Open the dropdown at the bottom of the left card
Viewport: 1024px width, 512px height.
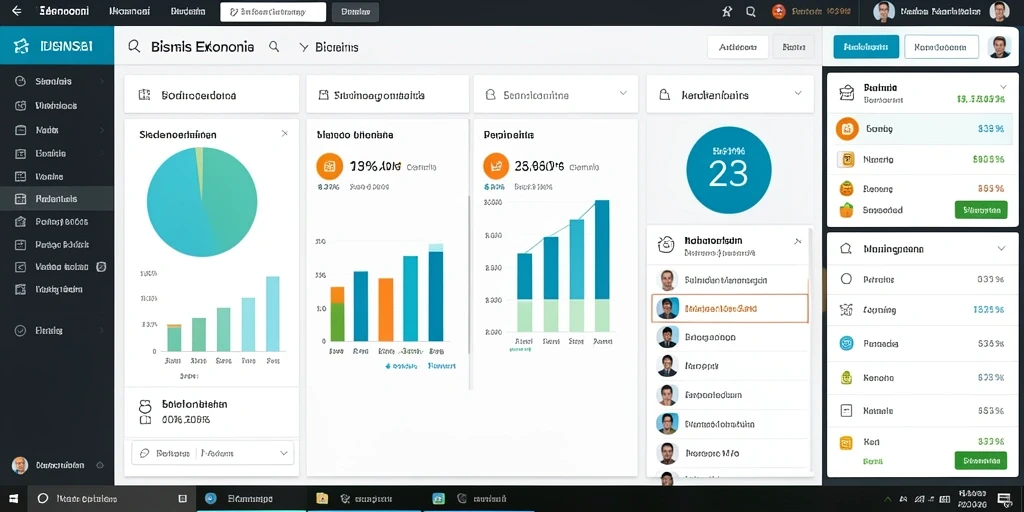tap(213, 453)
